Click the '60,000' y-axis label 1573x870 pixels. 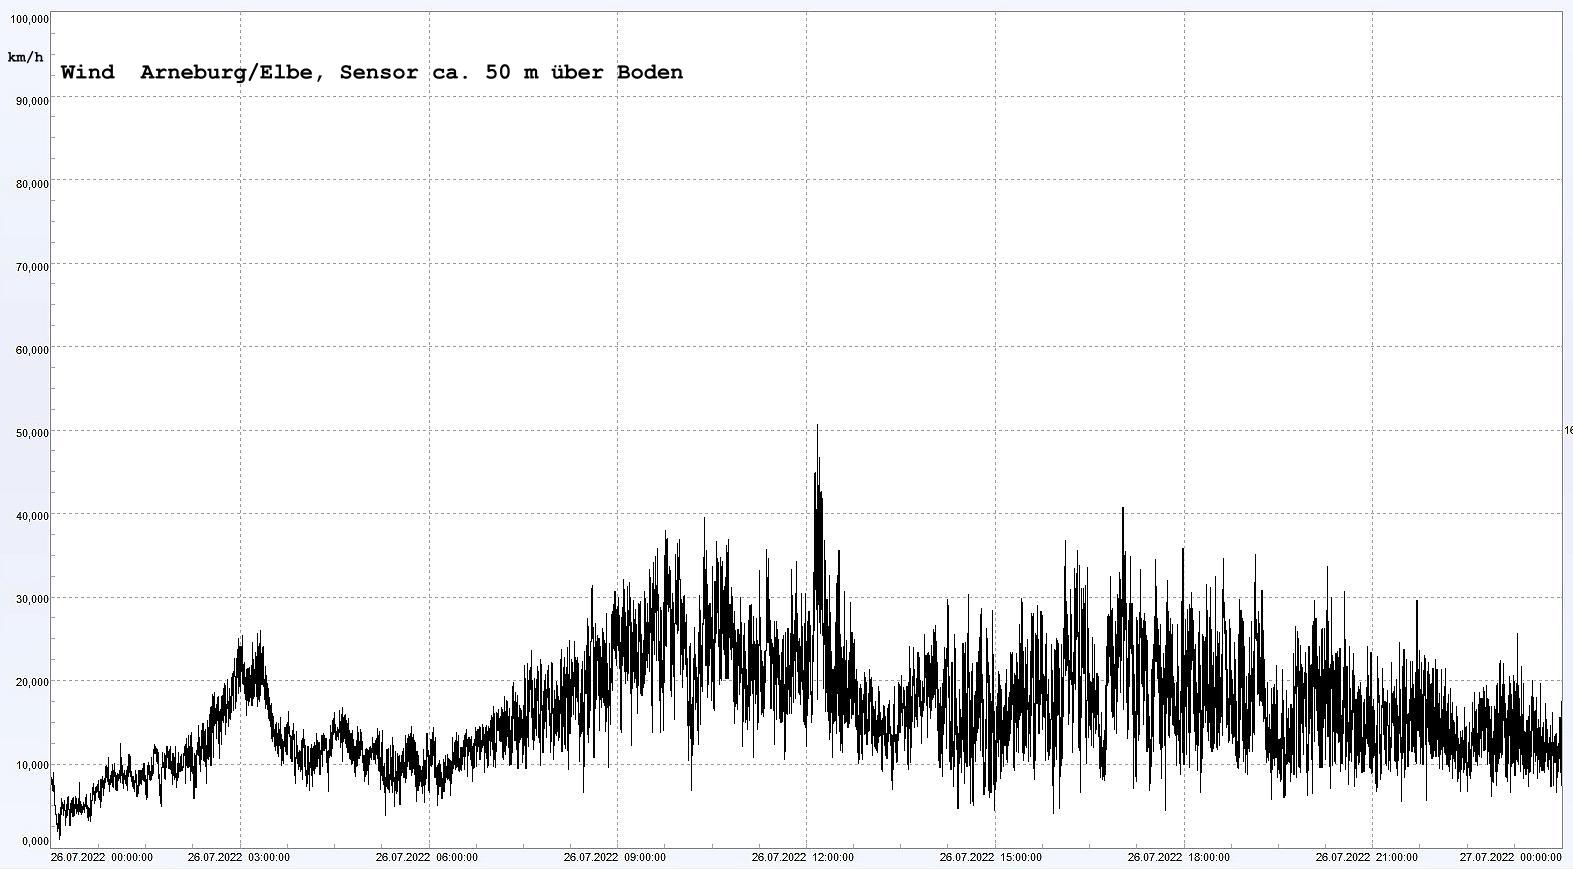(32, 349)
